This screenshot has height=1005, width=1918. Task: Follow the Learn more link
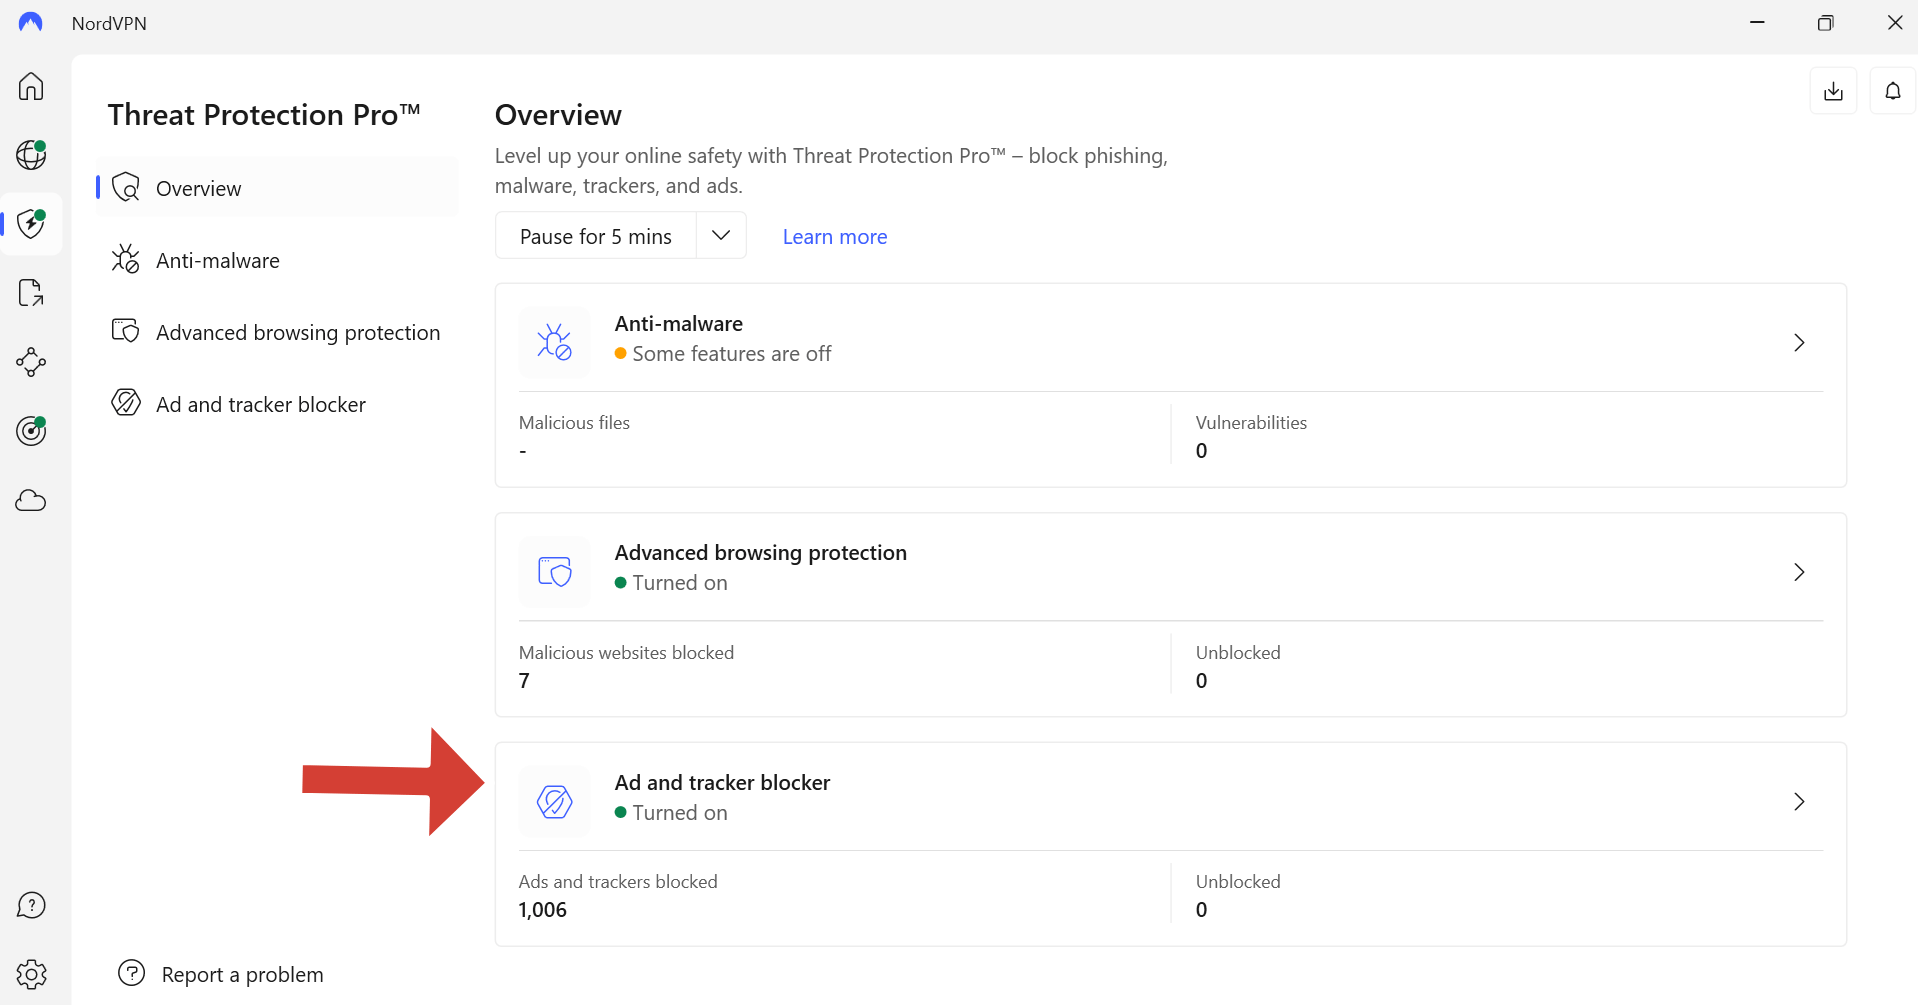[x=835, y=237]
